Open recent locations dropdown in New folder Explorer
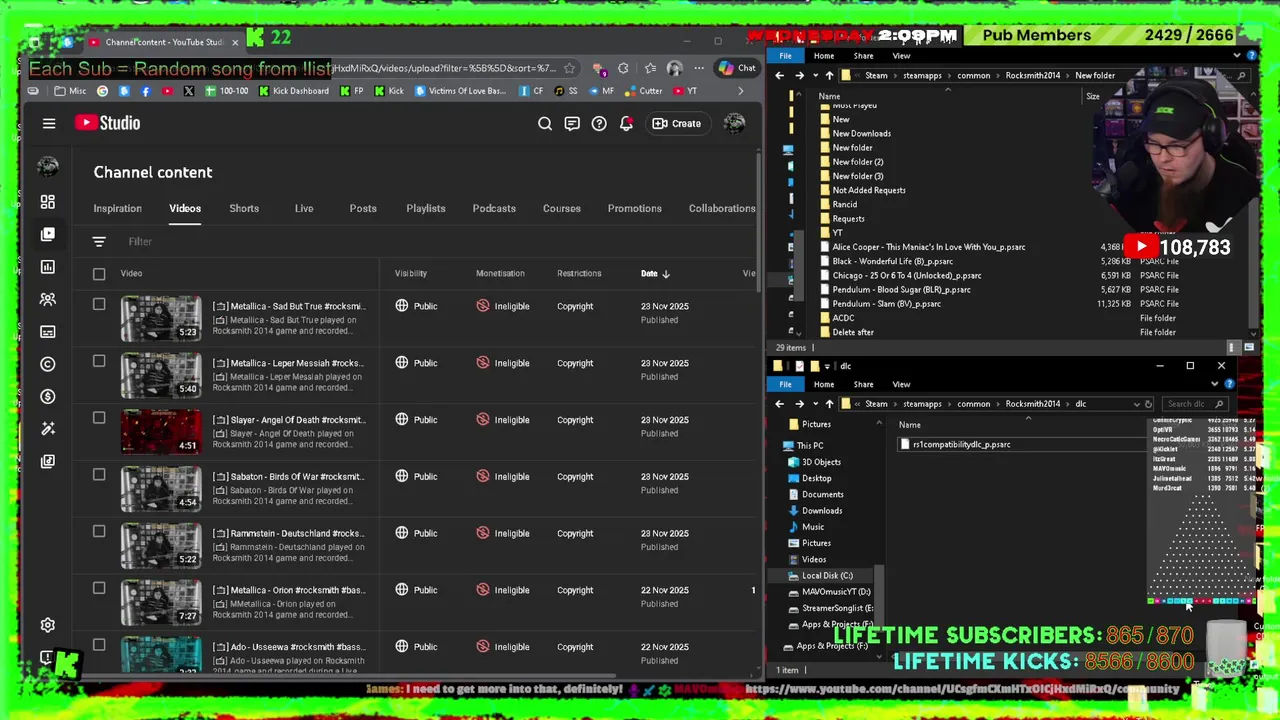1280x720 pixels. [815, 75]
